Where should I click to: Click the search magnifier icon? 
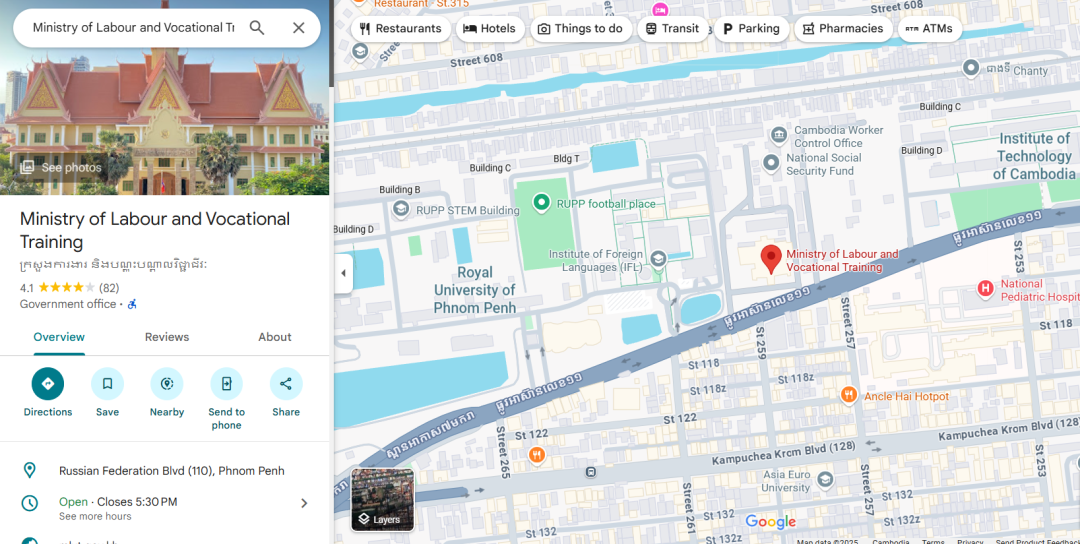point(257,28)
